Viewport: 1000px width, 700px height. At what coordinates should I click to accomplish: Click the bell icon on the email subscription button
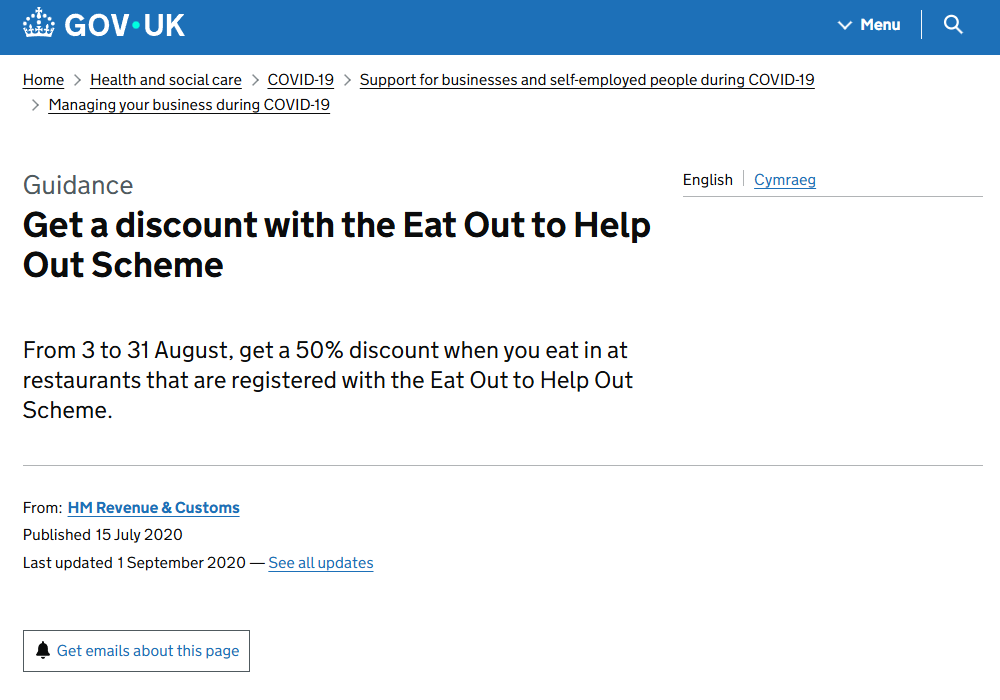[x=43, y=650]
